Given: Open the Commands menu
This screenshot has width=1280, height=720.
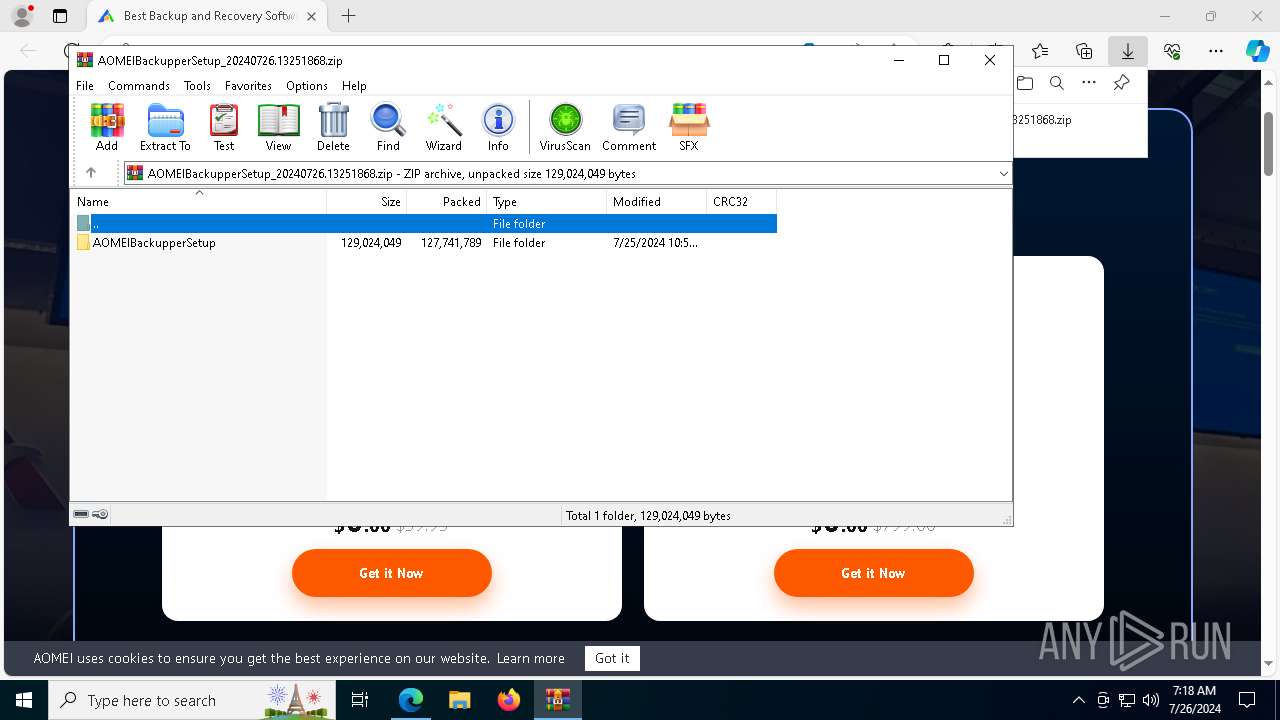Looking at the screenshot, I should (x=139, y=86).
